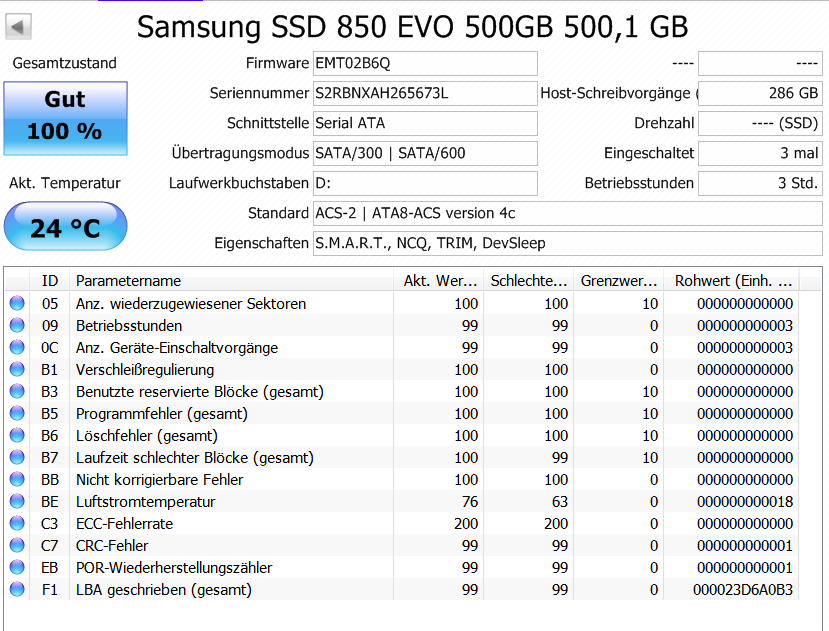The image size is (829, 631).
Task: Click worst value 99 in Laufzeit schlechter Blöcke row
Action: (560, 458)
